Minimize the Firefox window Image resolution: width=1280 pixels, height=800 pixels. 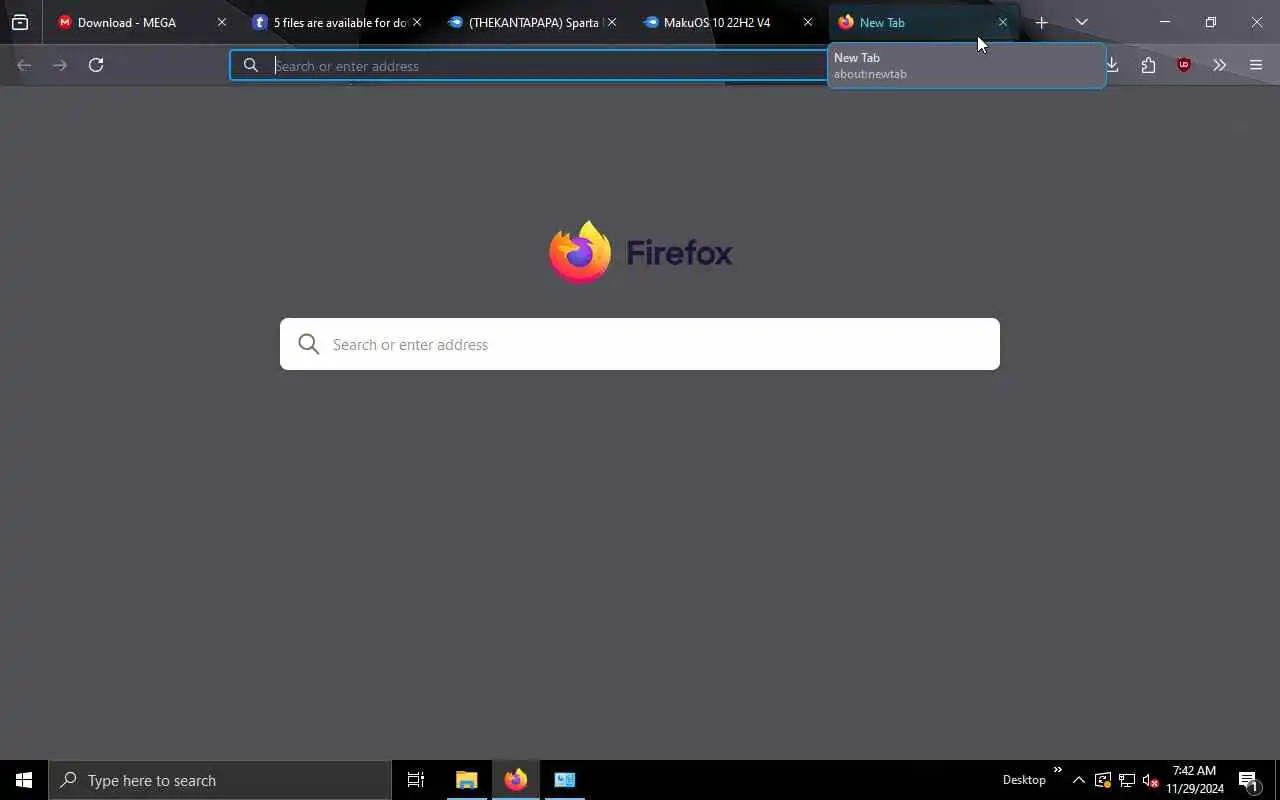(x=1165, y=22)
